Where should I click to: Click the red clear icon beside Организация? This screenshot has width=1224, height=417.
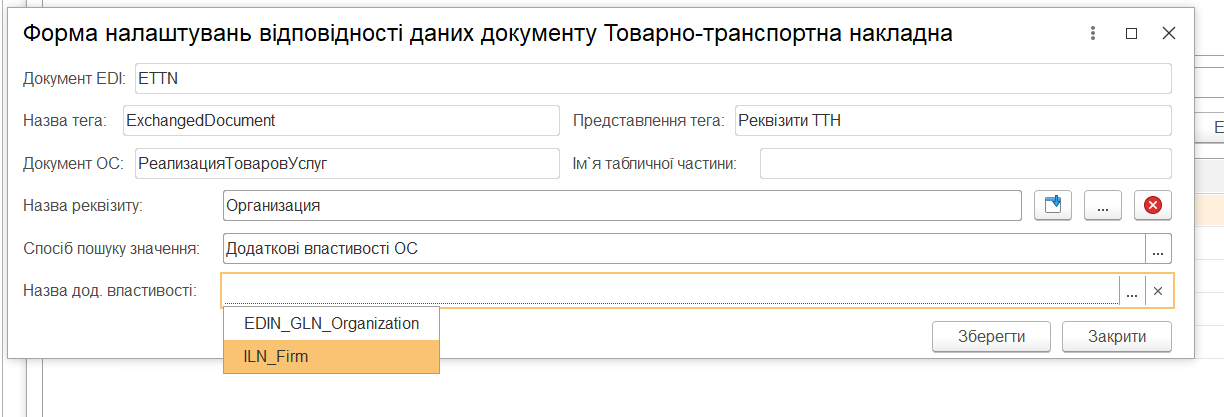pos(1152,205)
